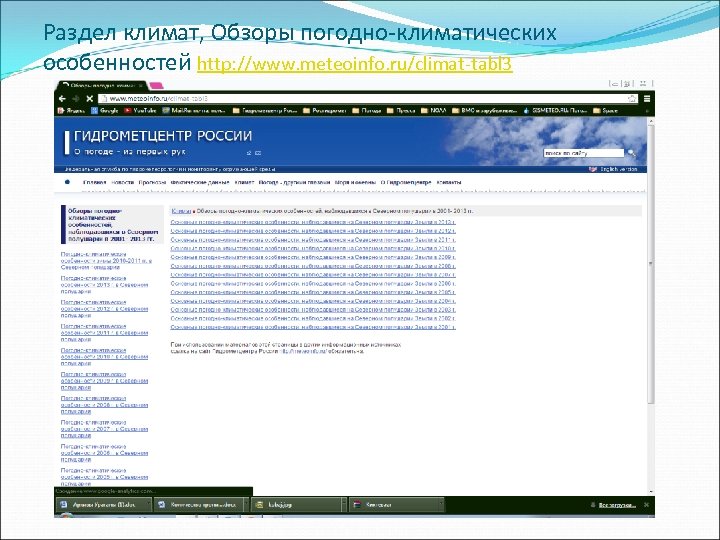The height and width of the screenshot is (540, 720).
Task: Open the 2010 review link in main list
Action: (313, 248)
